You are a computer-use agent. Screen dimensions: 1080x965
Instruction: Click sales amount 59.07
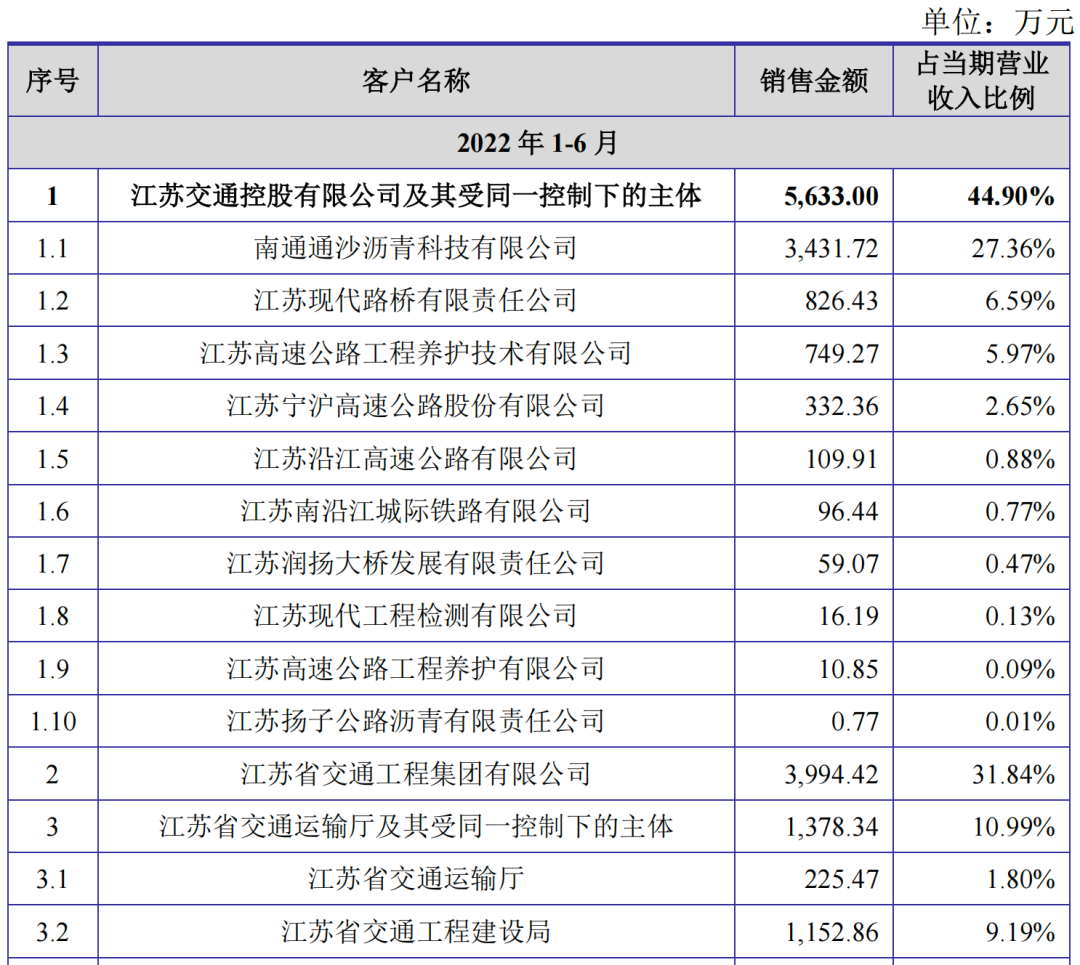click(x=848, y=564)
